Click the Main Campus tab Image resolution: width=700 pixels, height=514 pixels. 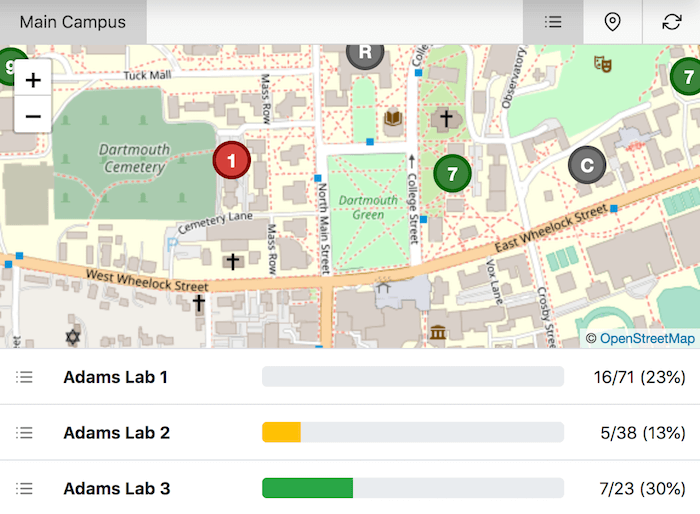point(73,22)
